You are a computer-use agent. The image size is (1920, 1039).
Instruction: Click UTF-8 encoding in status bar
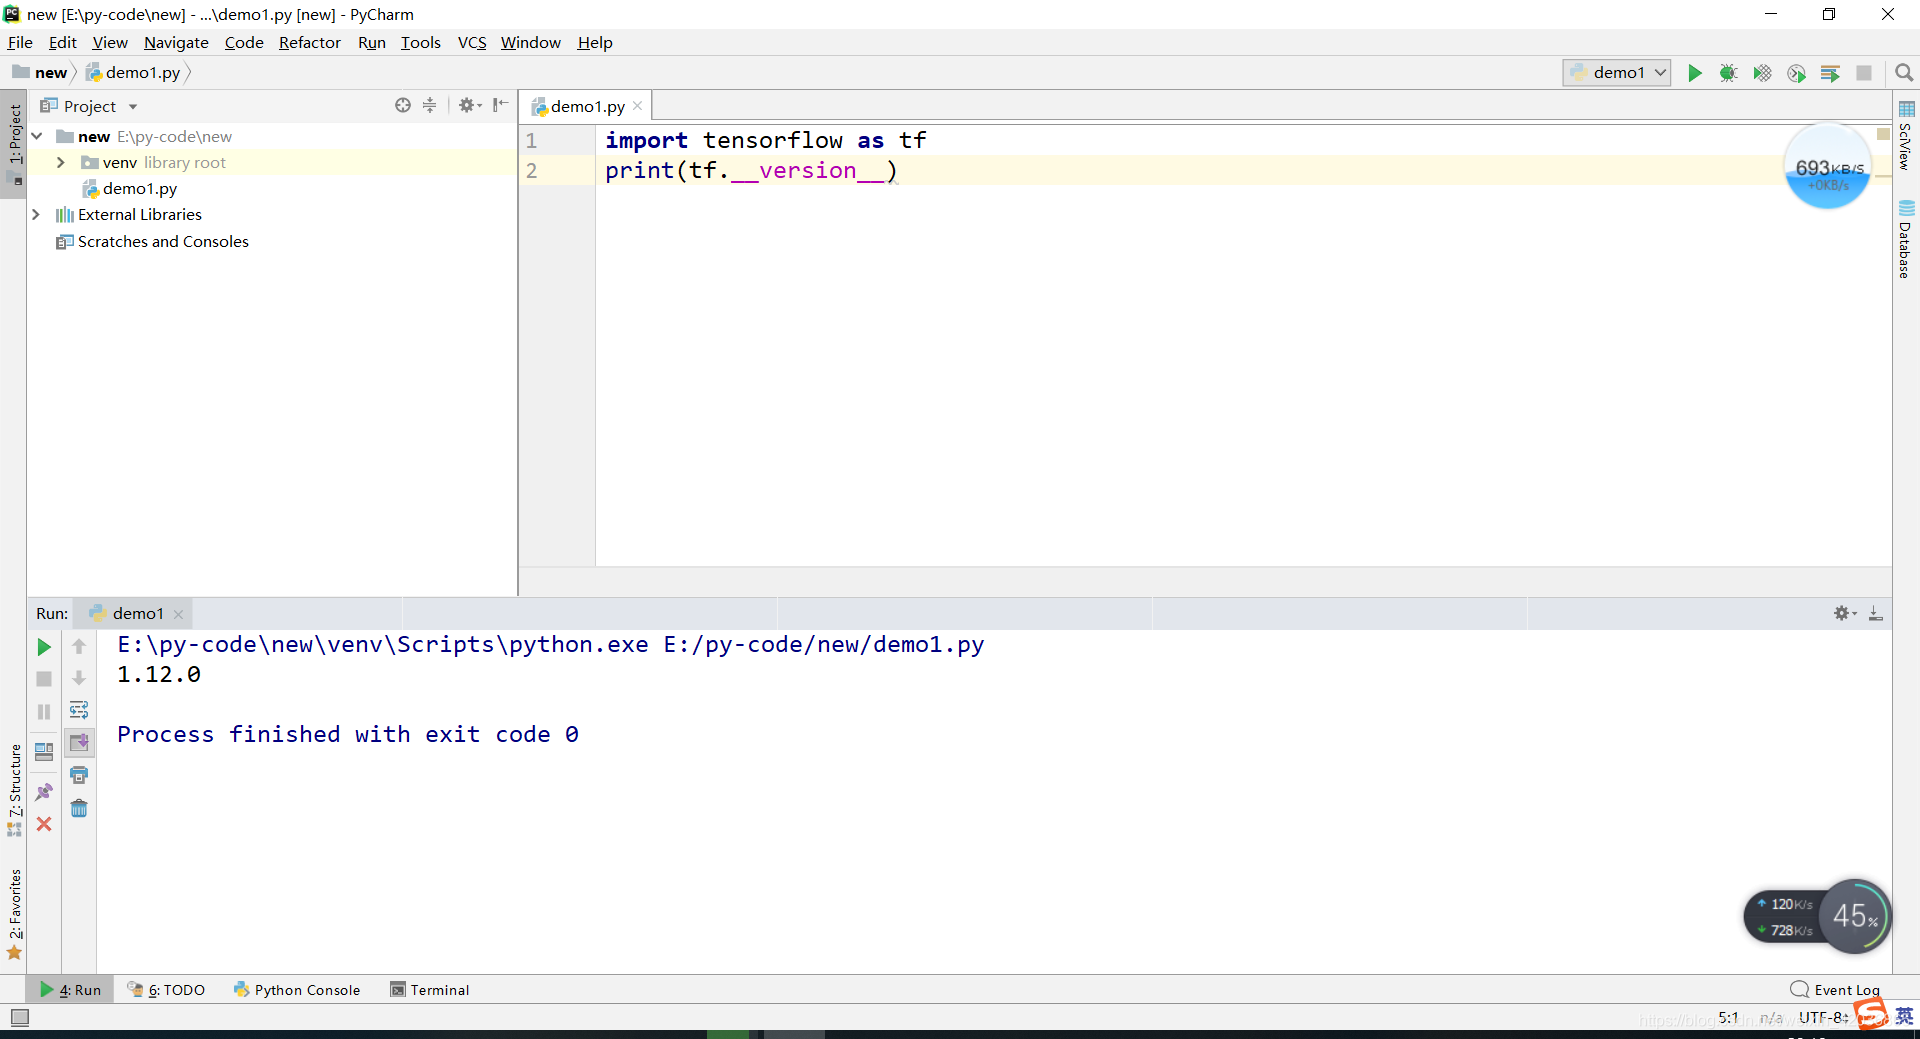click(x=1823, y=1017)
